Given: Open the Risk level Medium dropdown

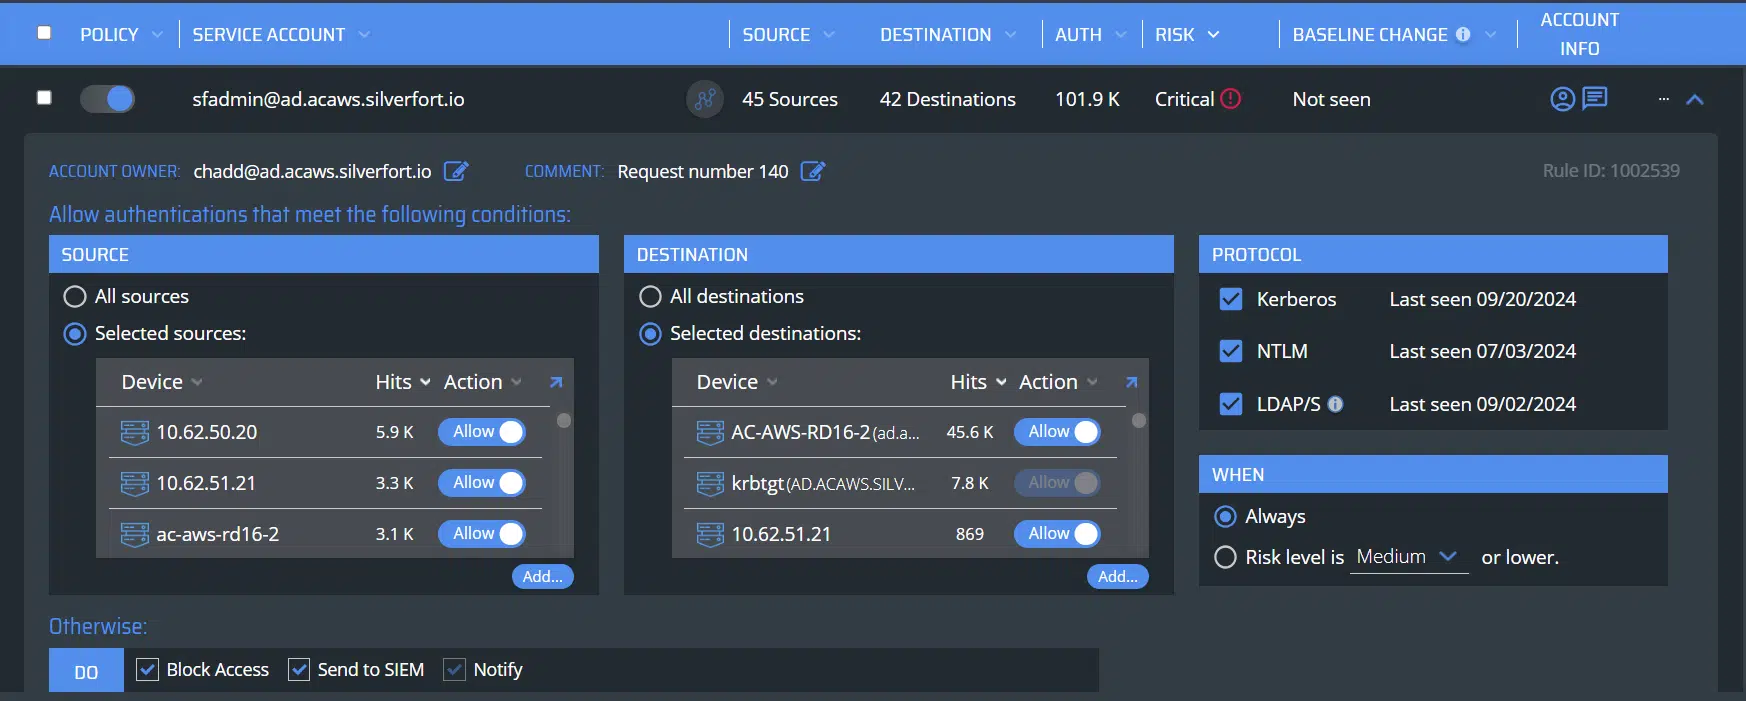Looking at the screenshot, I should [x=1408, y=557].
